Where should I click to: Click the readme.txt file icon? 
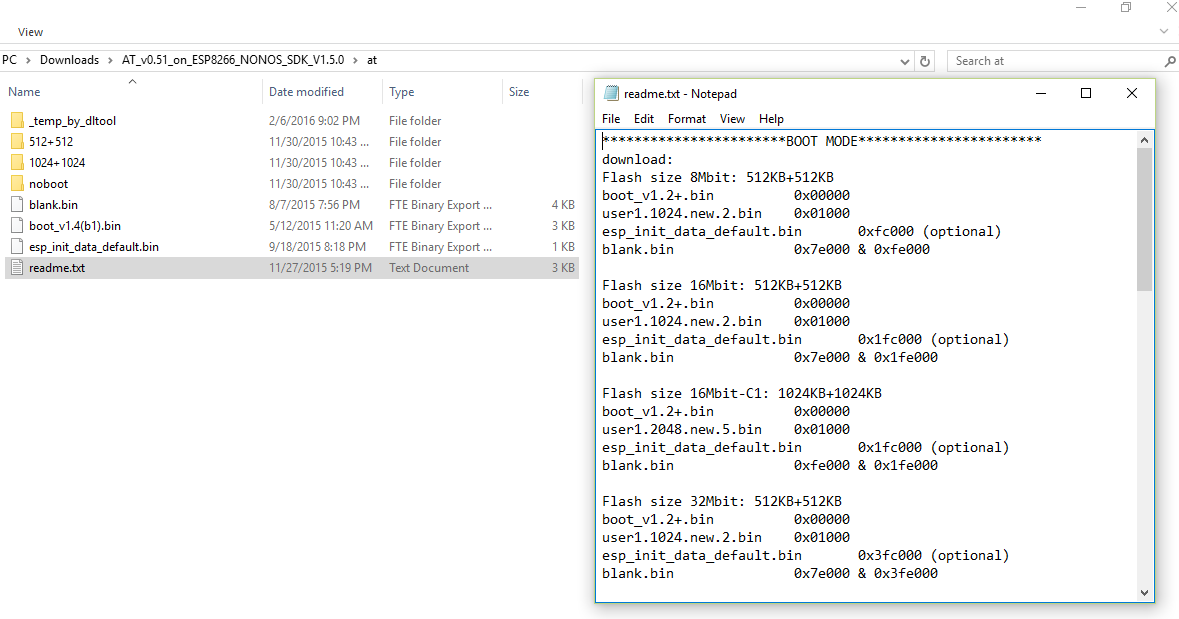pyautogui.click(x=16, y=268)
